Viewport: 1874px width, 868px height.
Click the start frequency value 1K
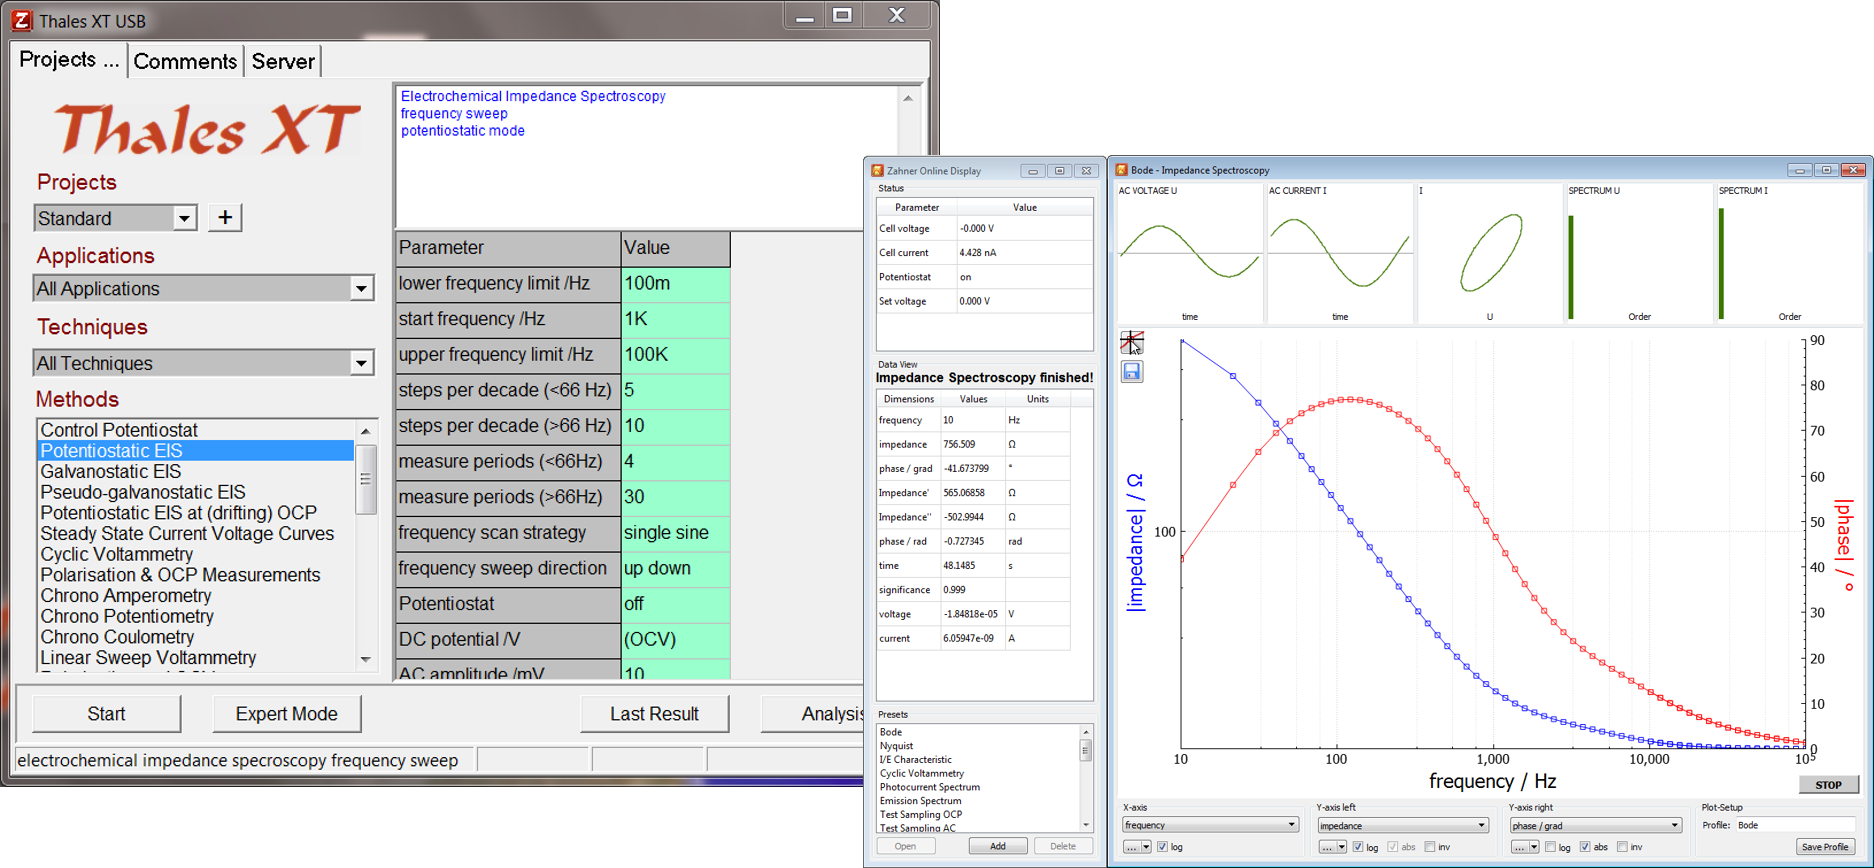(675, 319)
